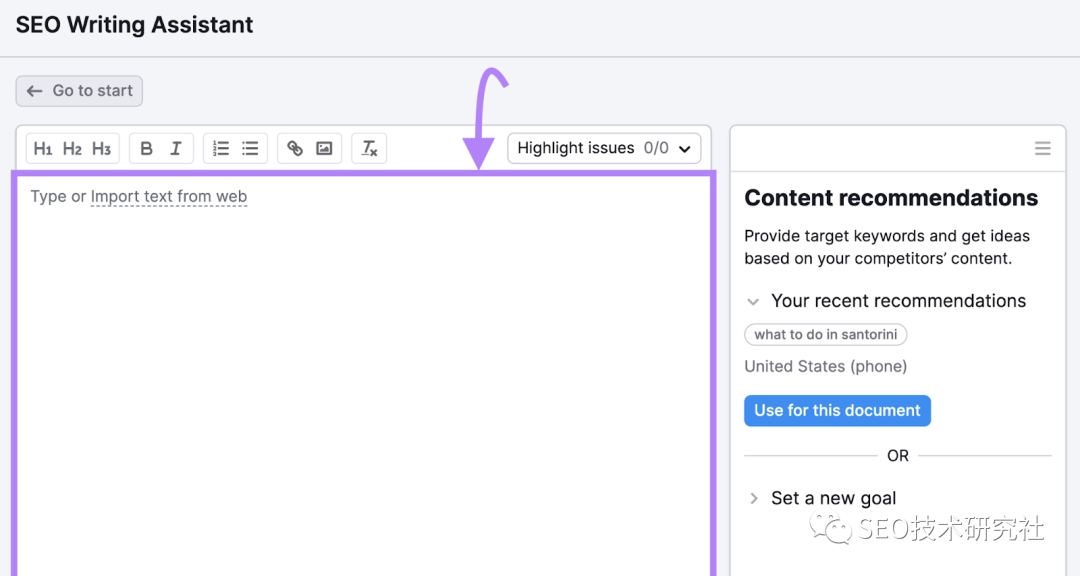Click the SEO Writing Assistant title
This screenshot has width=1080, height=576.
pos(135,25)
